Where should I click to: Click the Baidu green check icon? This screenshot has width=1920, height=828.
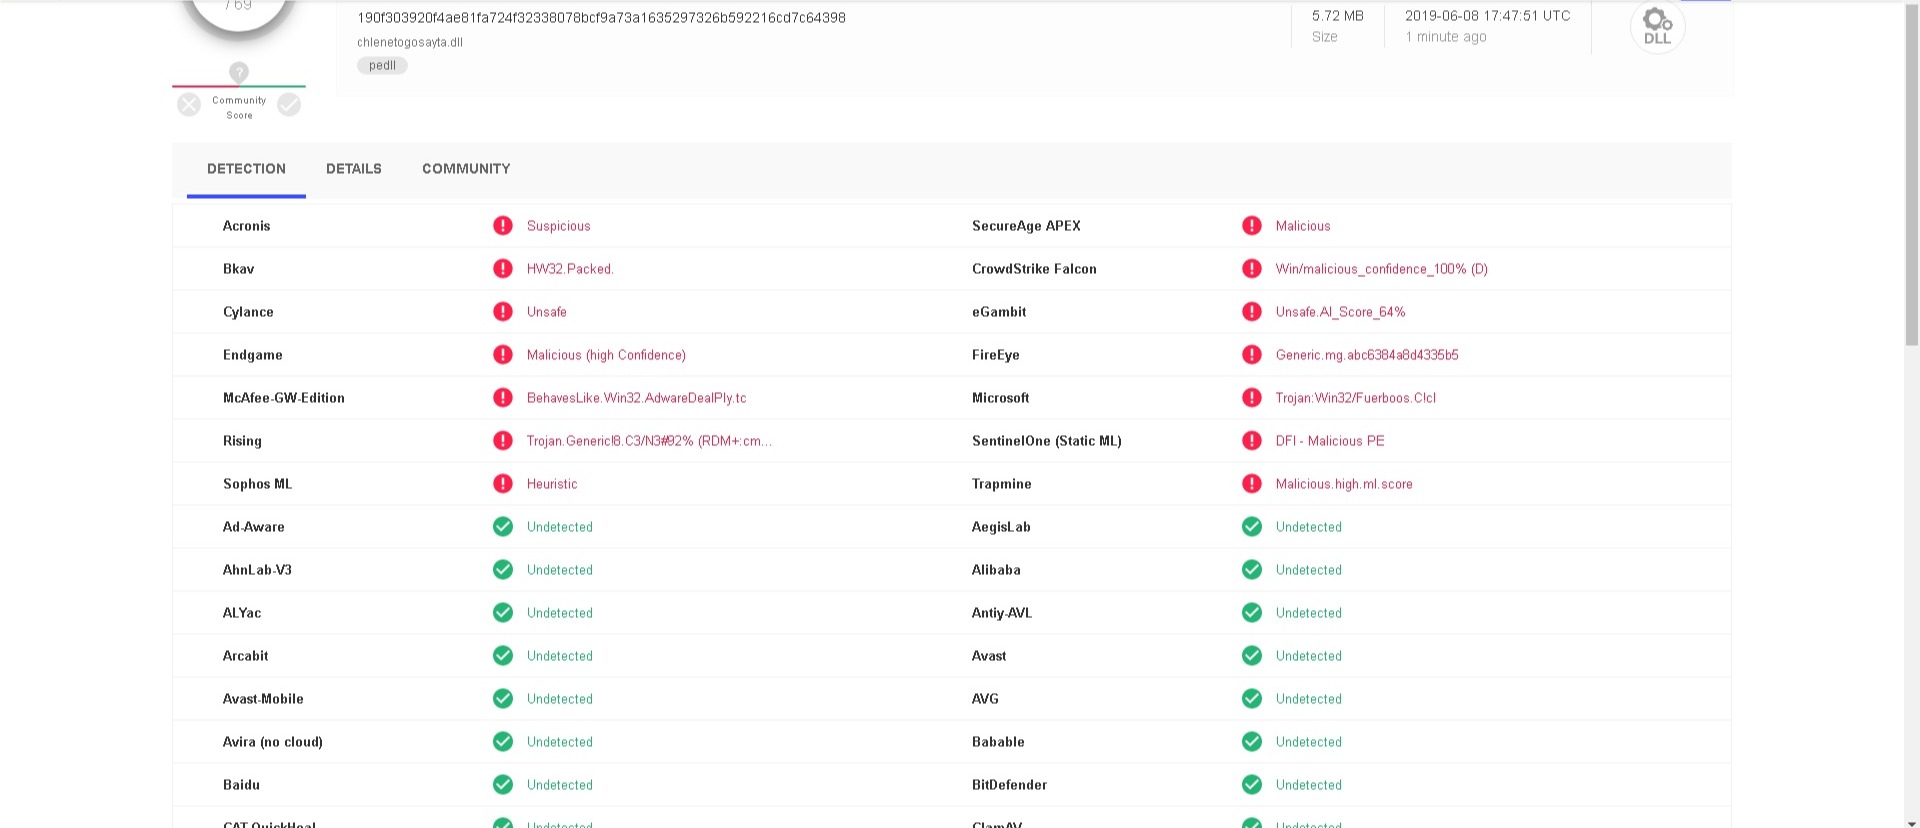503,785
